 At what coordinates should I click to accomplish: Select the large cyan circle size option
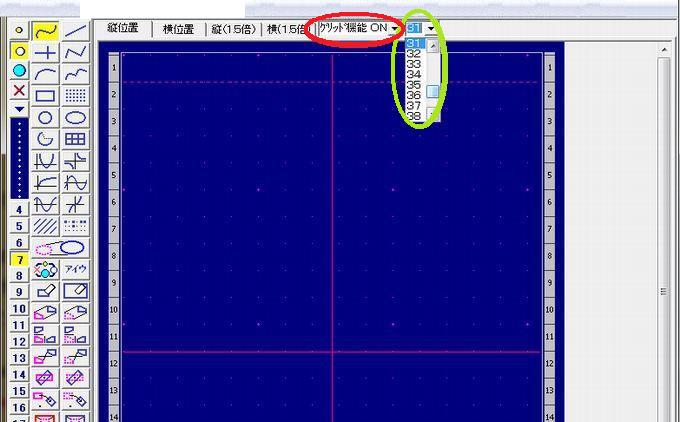click(18, 70)
